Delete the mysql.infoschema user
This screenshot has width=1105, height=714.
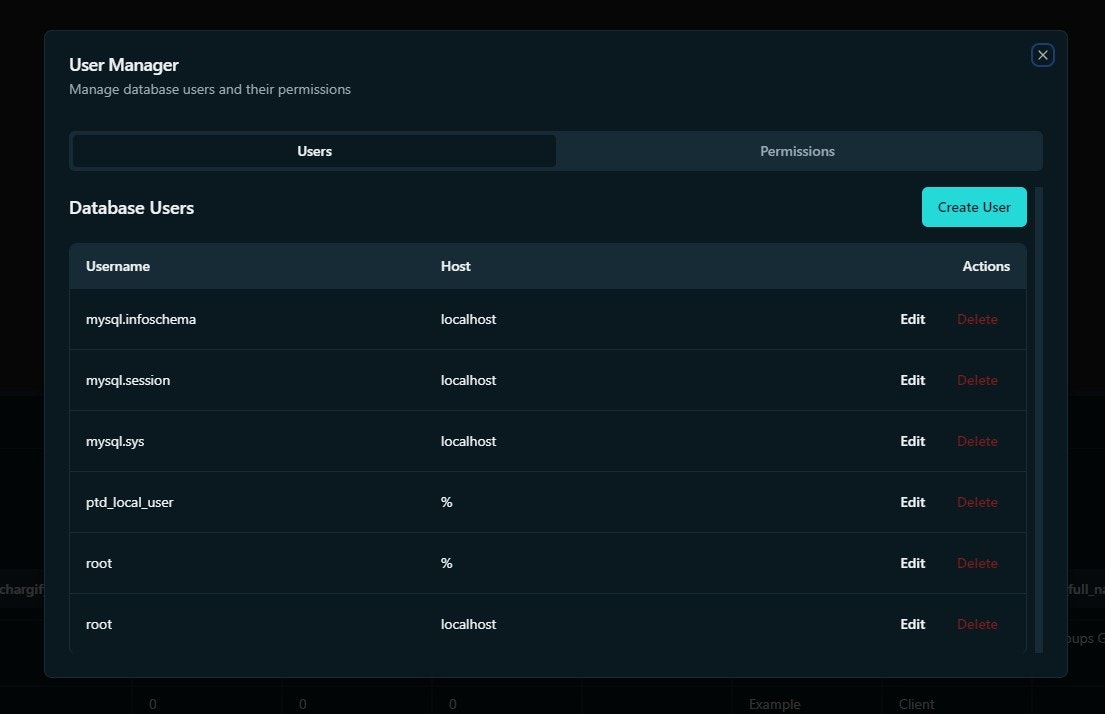[x=976, y=319]
